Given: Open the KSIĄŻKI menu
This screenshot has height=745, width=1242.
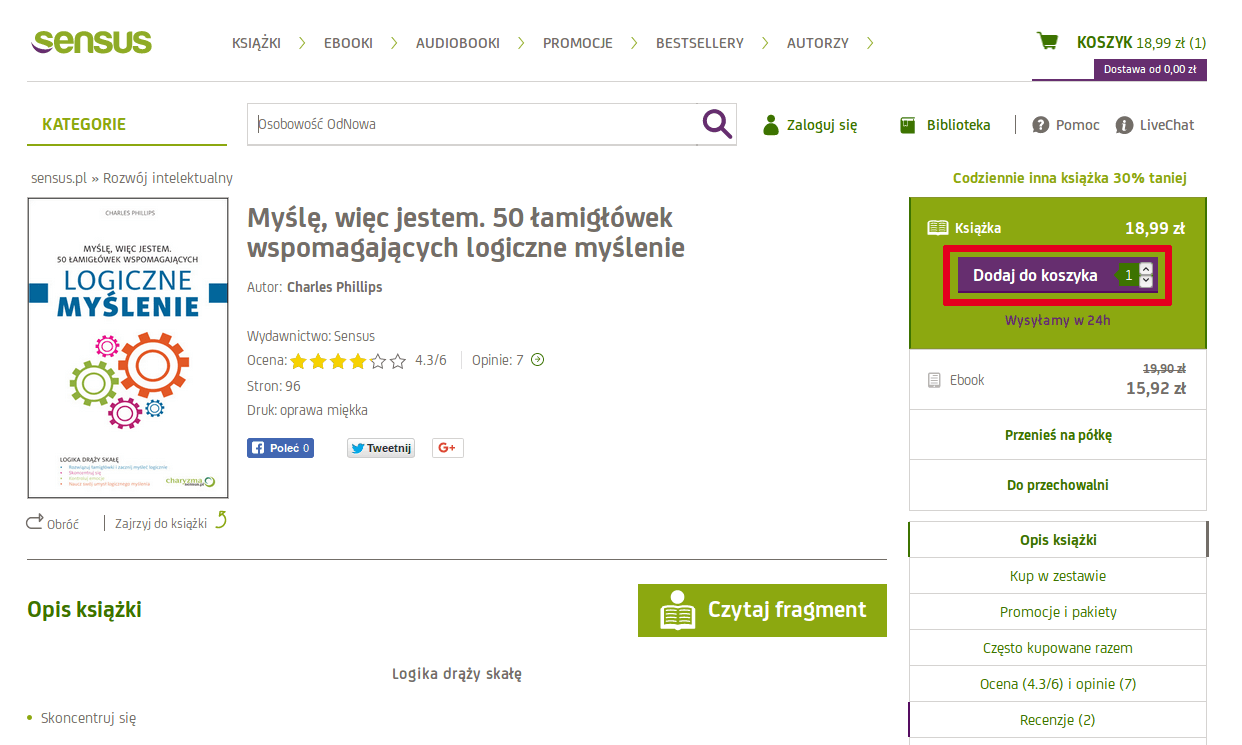Looking at the screenshot, I should [256, 43].
